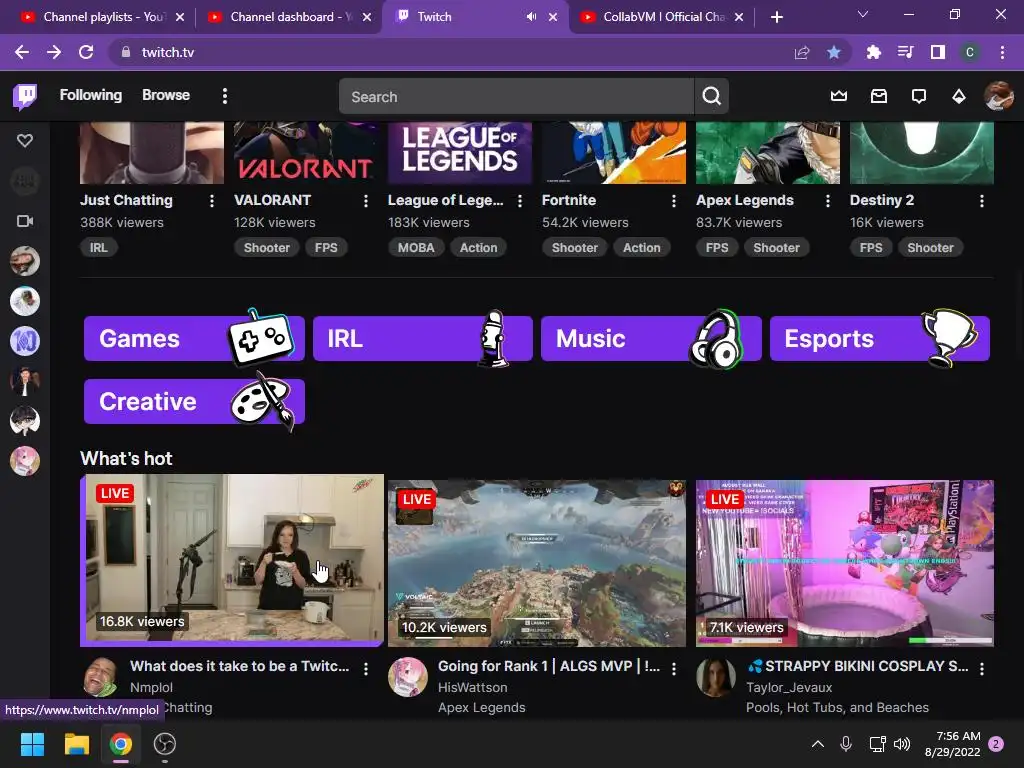Open the Esports category button
Image resolution: width=1024 pixels, height=768 pixels.
880,338
